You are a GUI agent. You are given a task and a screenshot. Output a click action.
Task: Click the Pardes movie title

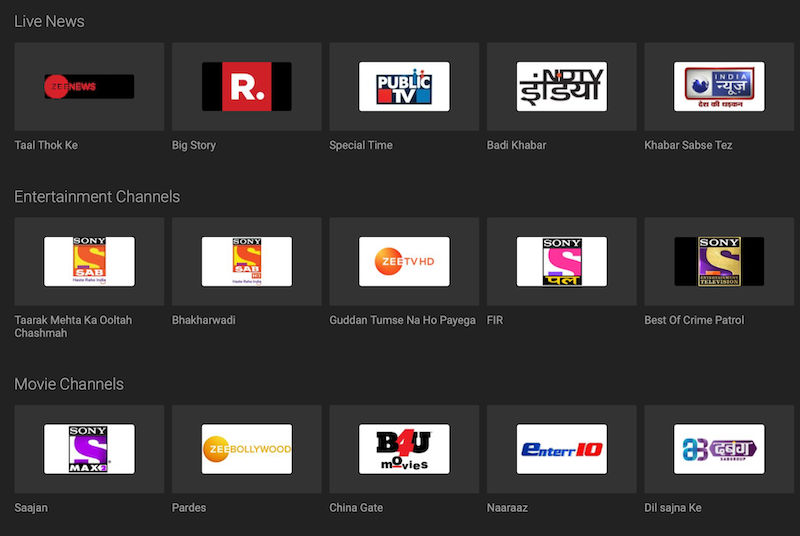189,508
